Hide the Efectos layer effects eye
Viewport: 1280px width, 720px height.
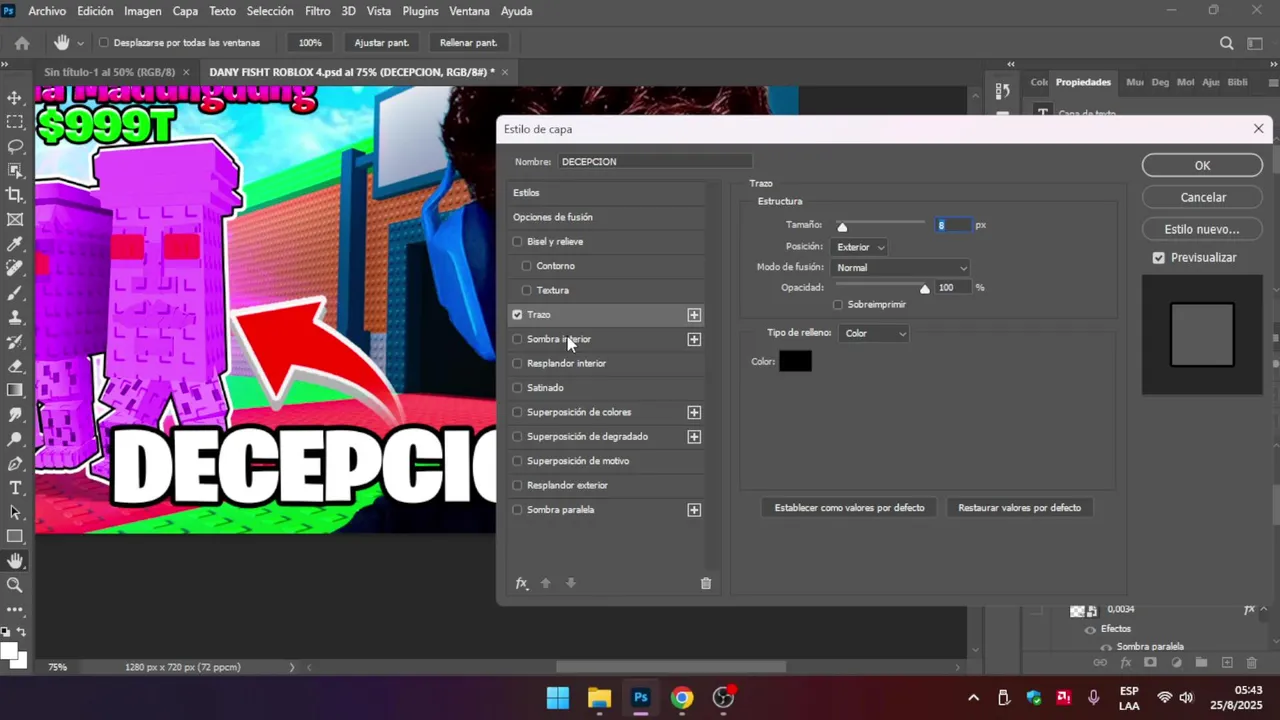tap(1090, 630)
